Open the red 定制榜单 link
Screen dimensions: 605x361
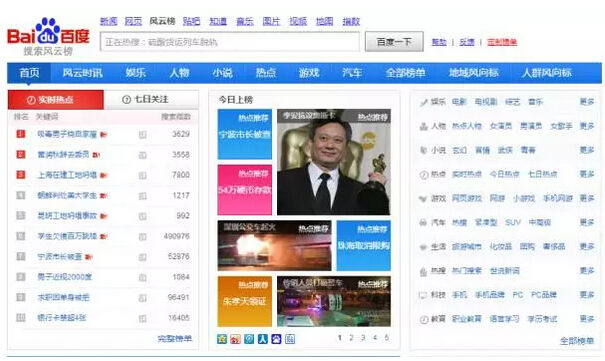502,42
